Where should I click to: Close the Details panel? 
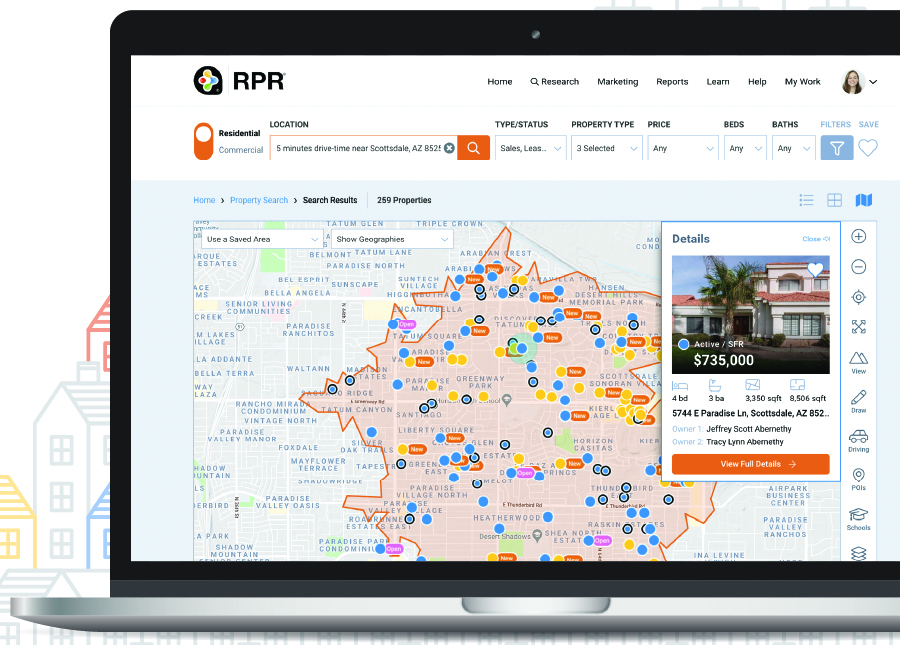(x=816, y=239)
